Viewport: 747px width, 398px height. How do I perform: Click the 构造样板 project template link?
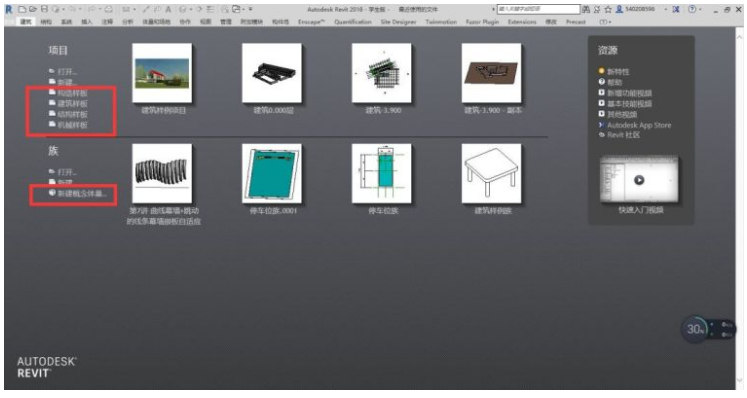(69, 93)
